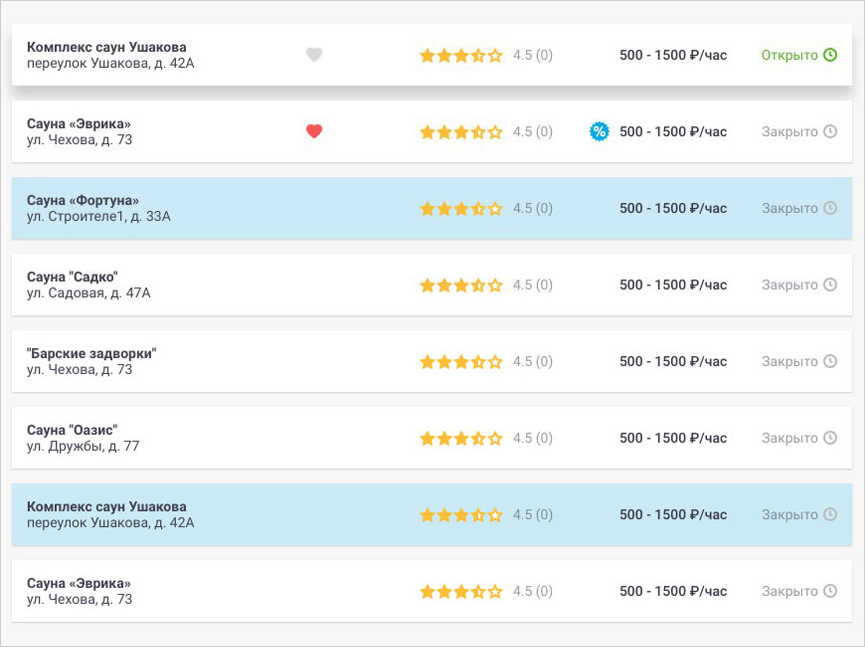
Task: Click clock icon in Сауна "Оазис" row
Action: point(830,438)
